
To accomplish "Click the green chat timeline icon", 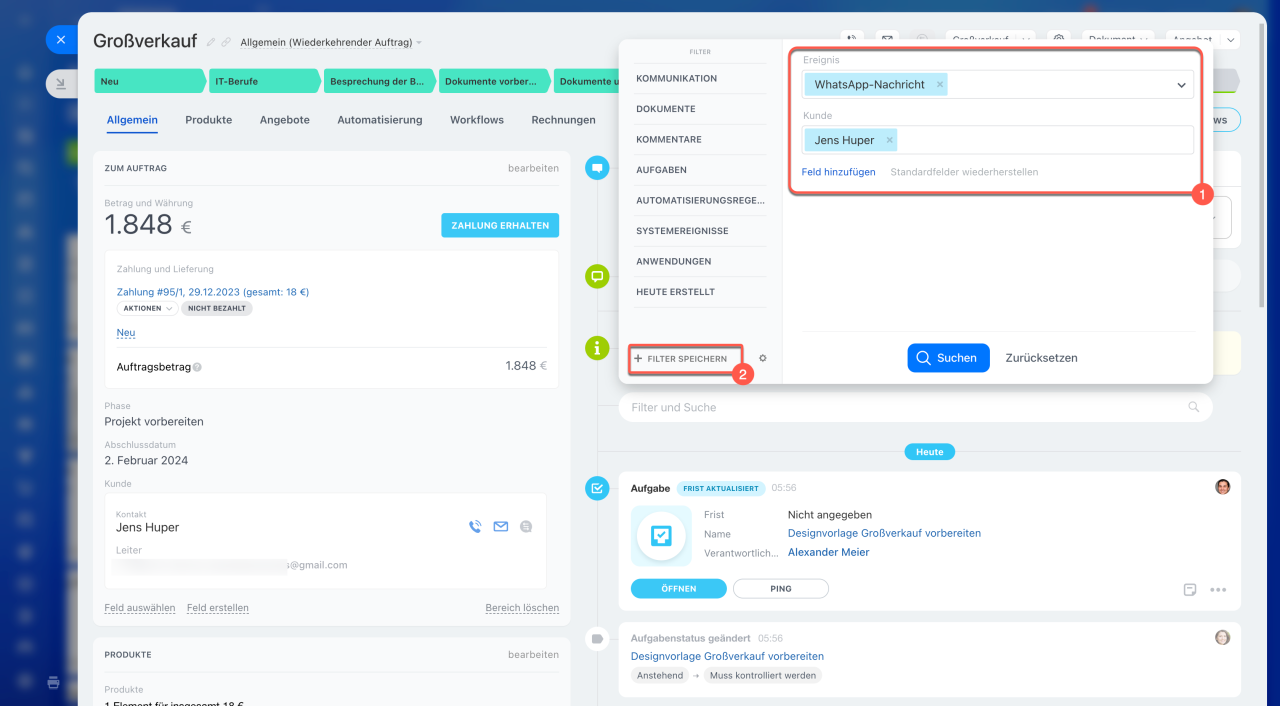I will tap(597, 277).
